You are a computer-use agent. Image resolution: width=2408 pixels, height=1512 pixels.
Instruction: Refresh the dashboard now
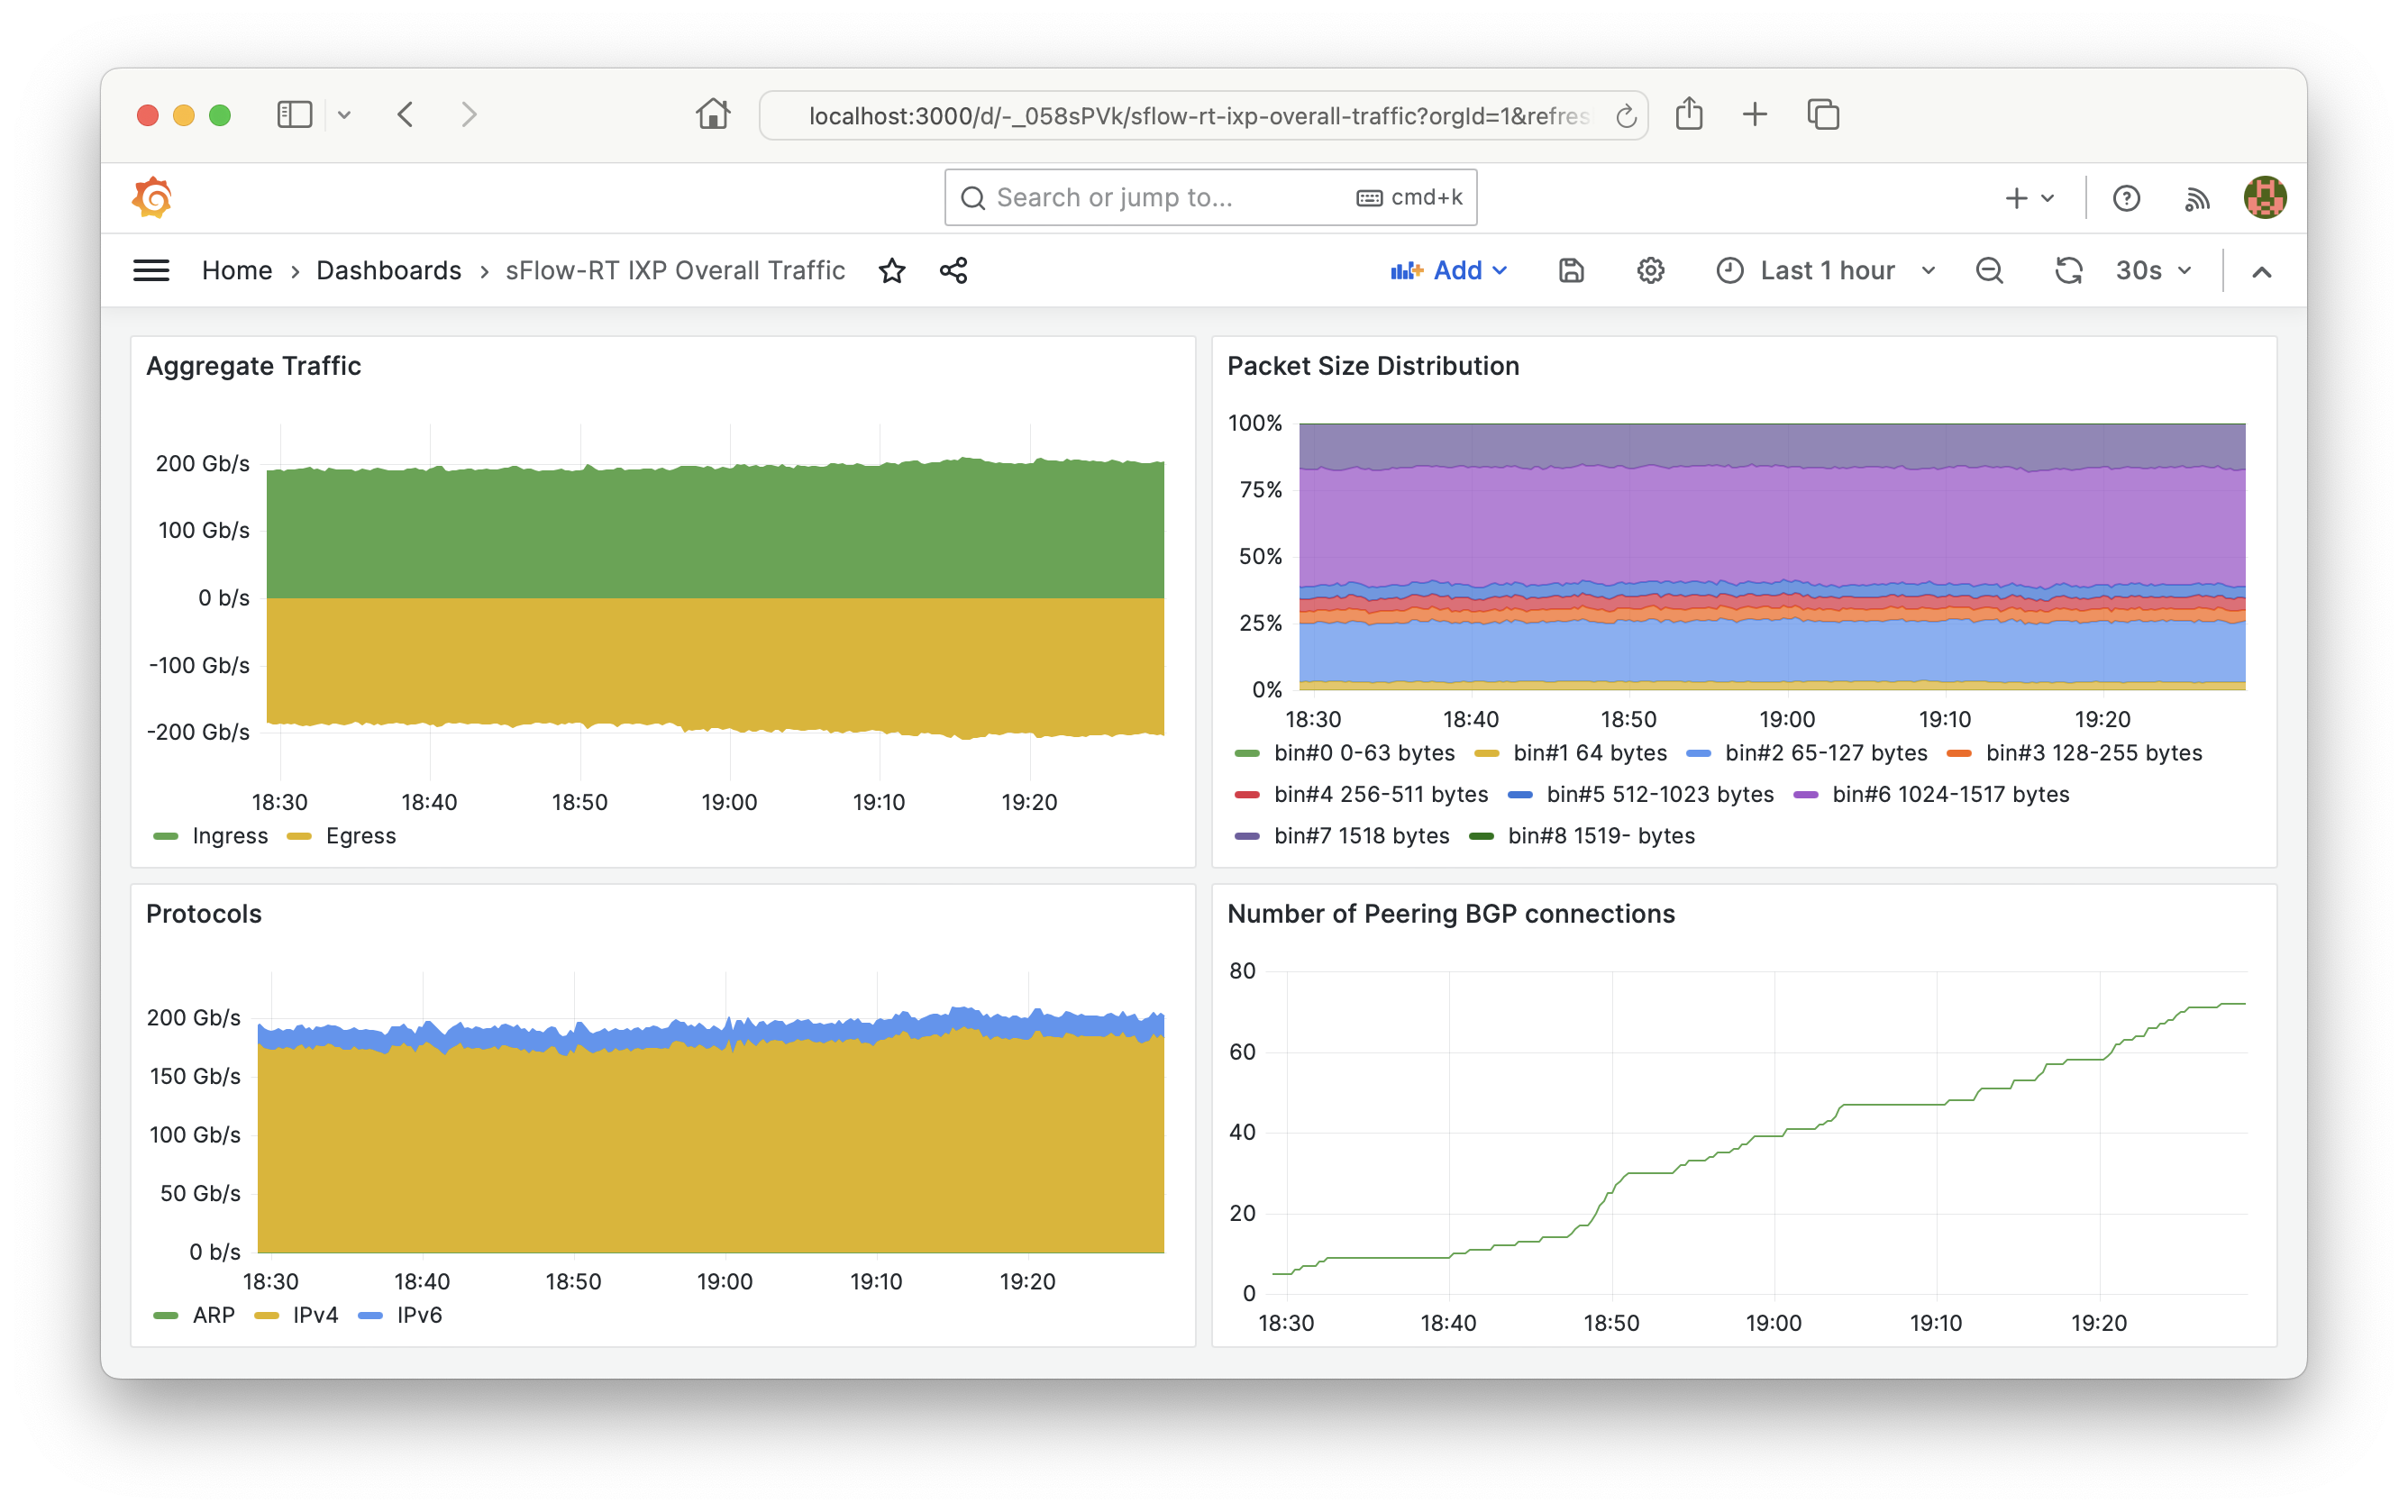tap(2068, 271)
